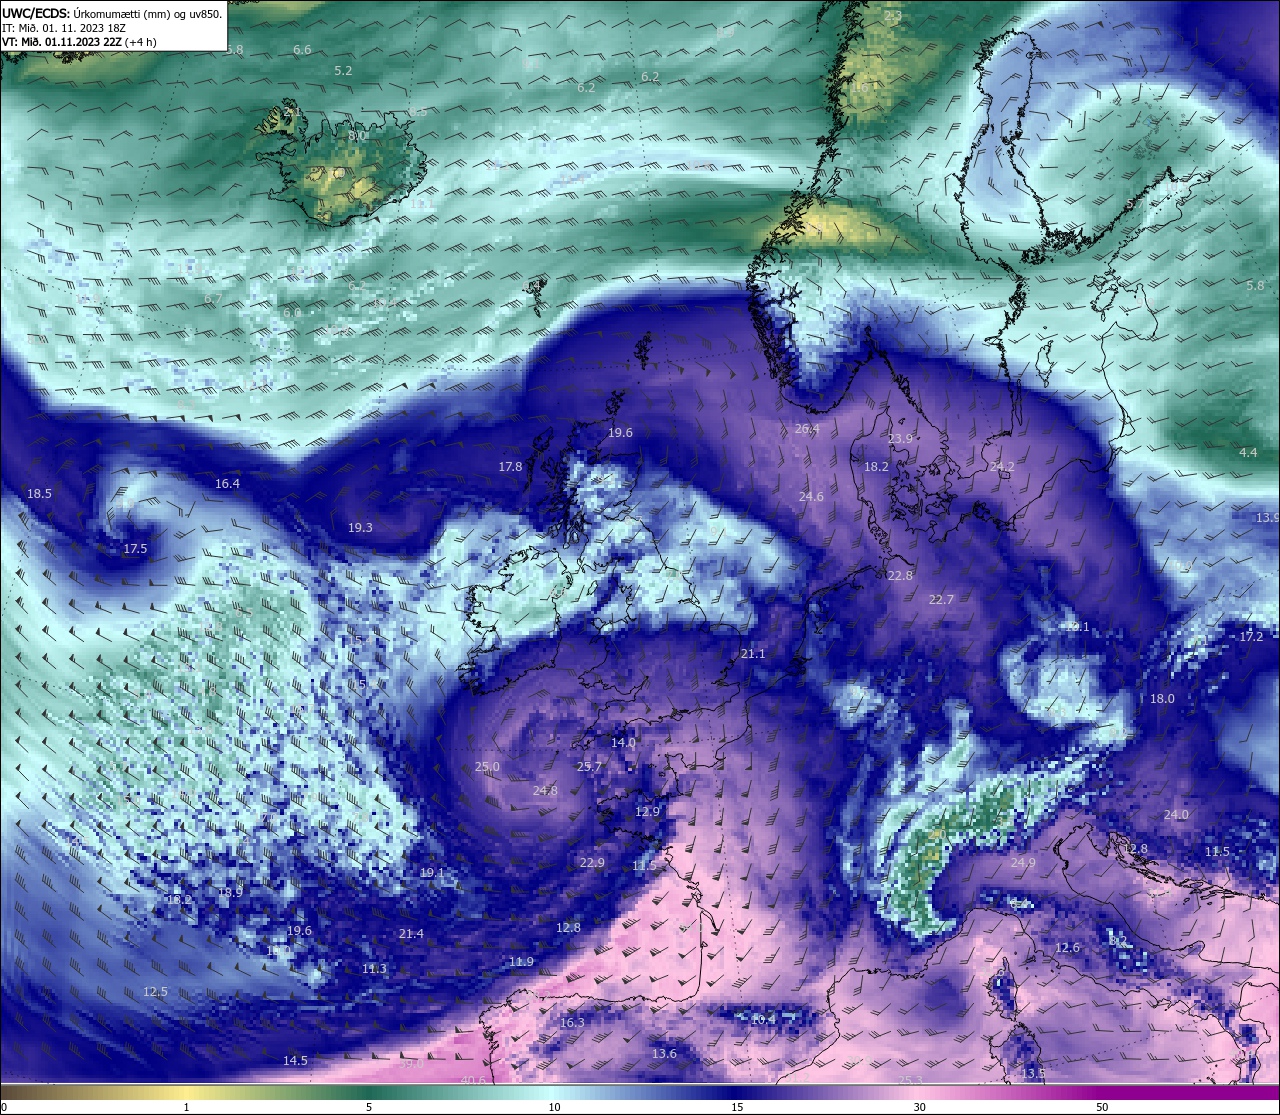Click the 10 tick label on the colour scale
Image resolution: width=1280 pixels, height=1115 pixels.
[553, 1108]
